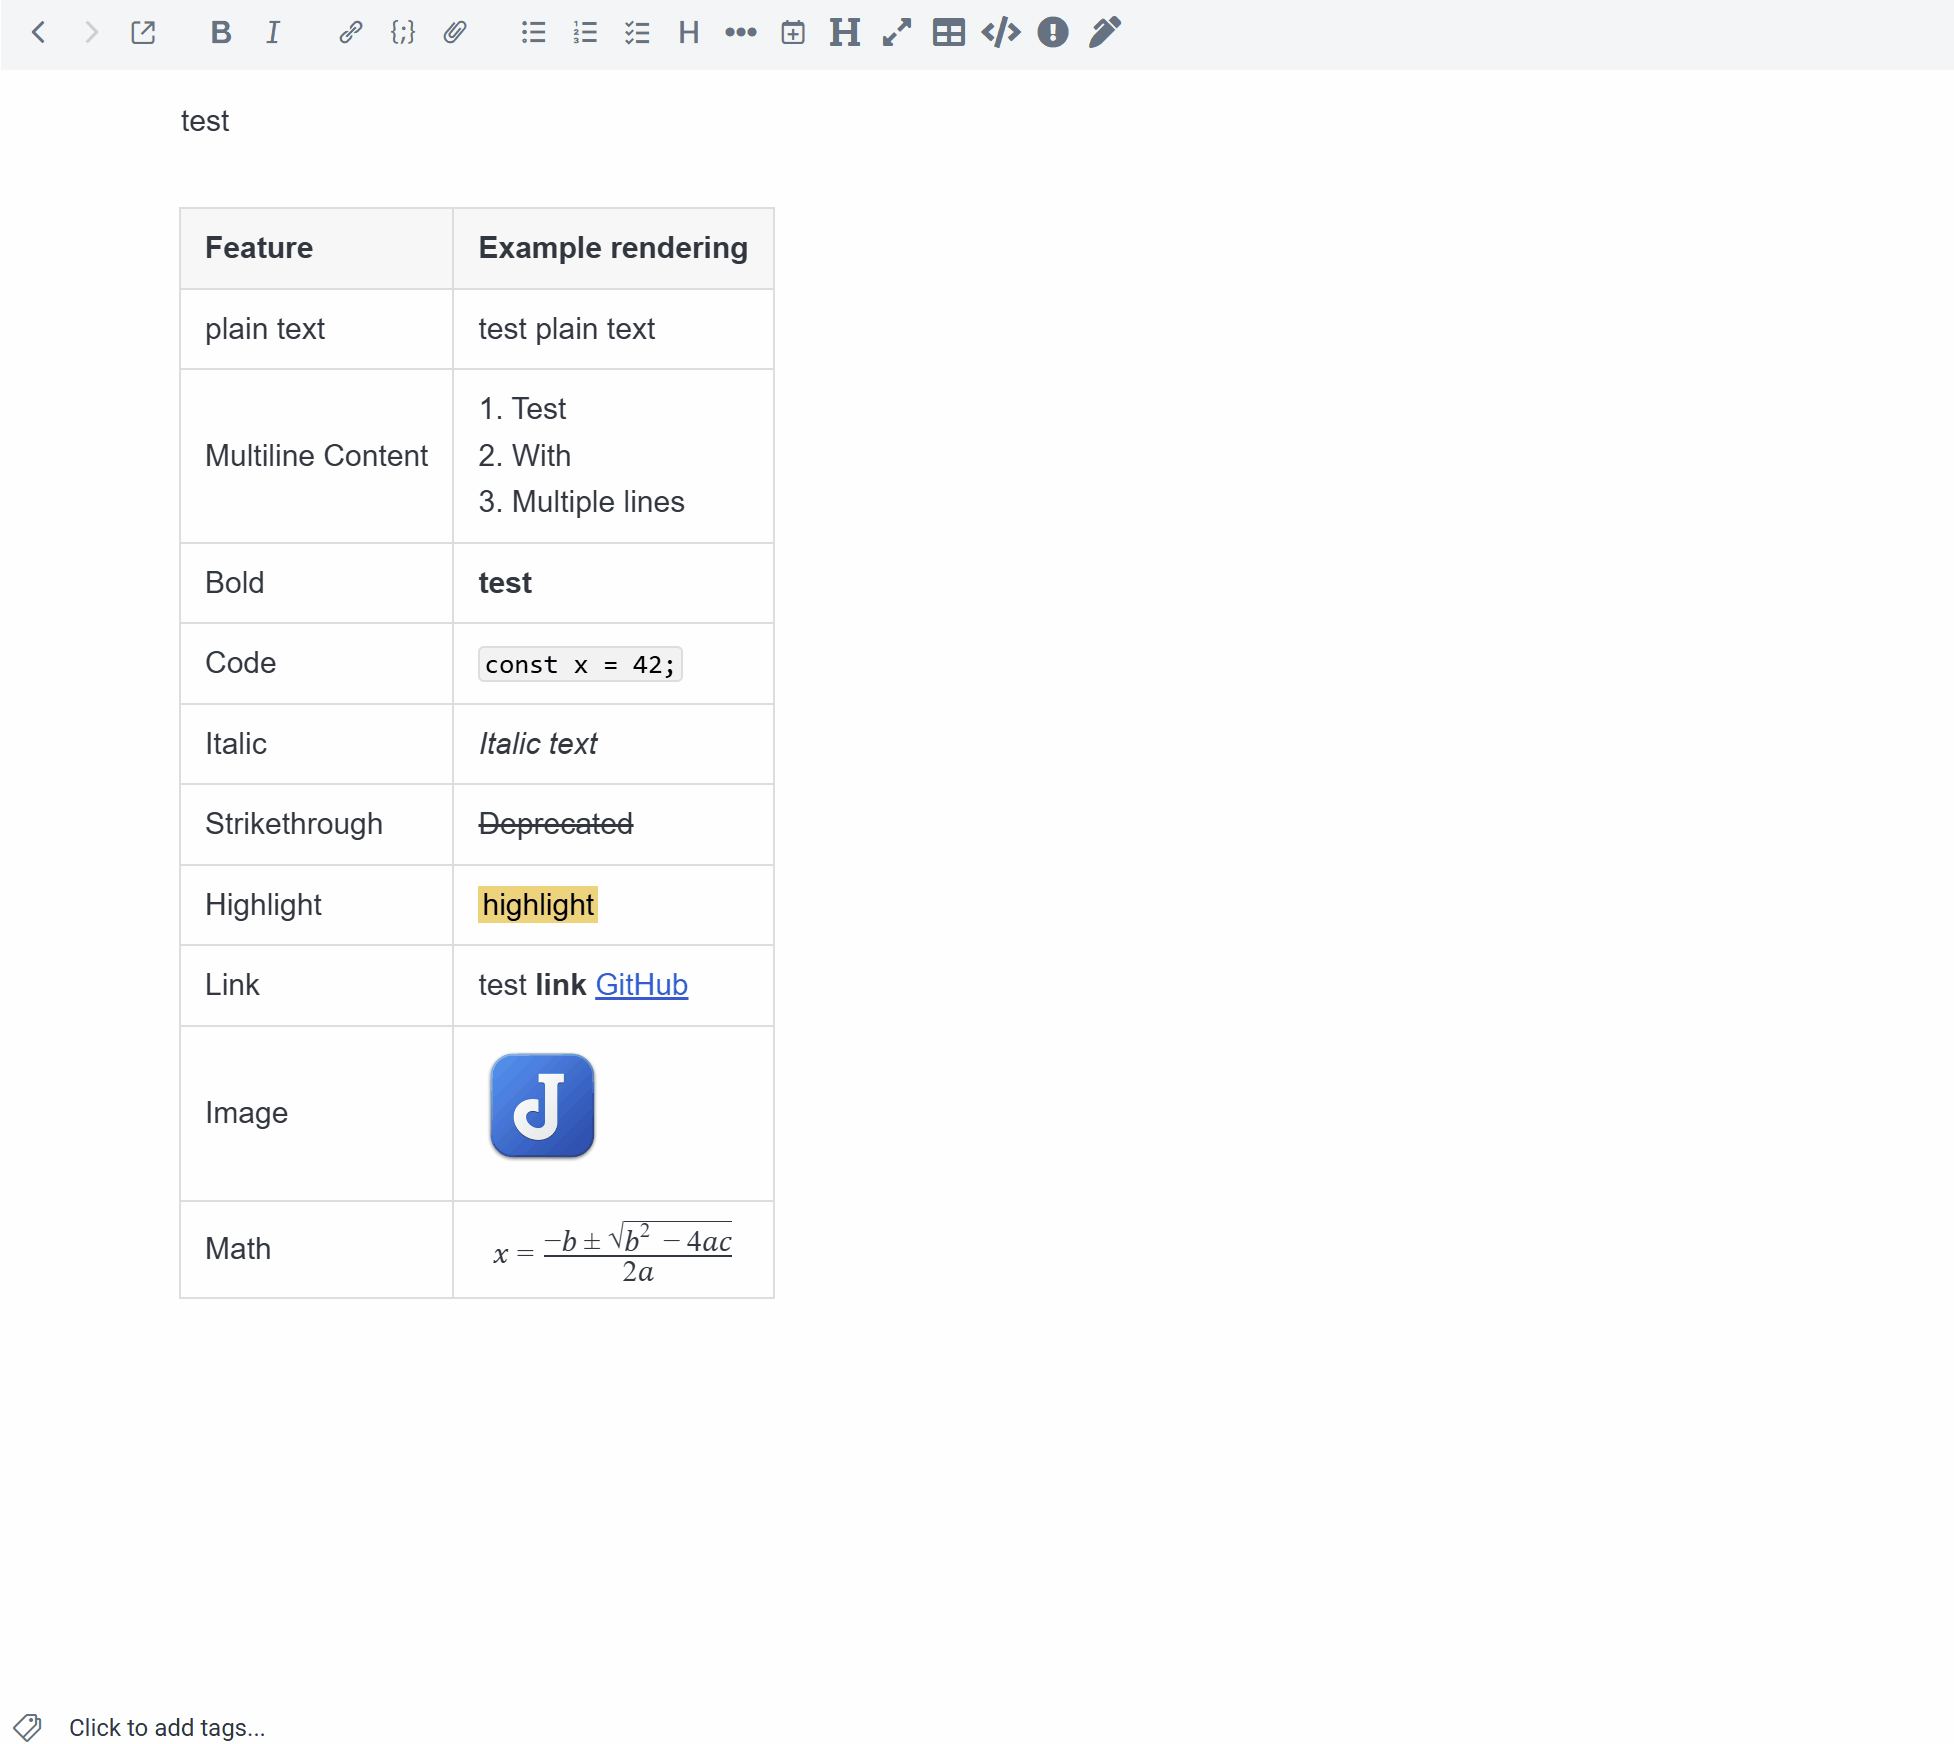
Task: Click the exclamation circle icon
Action: coord(1053,33)
